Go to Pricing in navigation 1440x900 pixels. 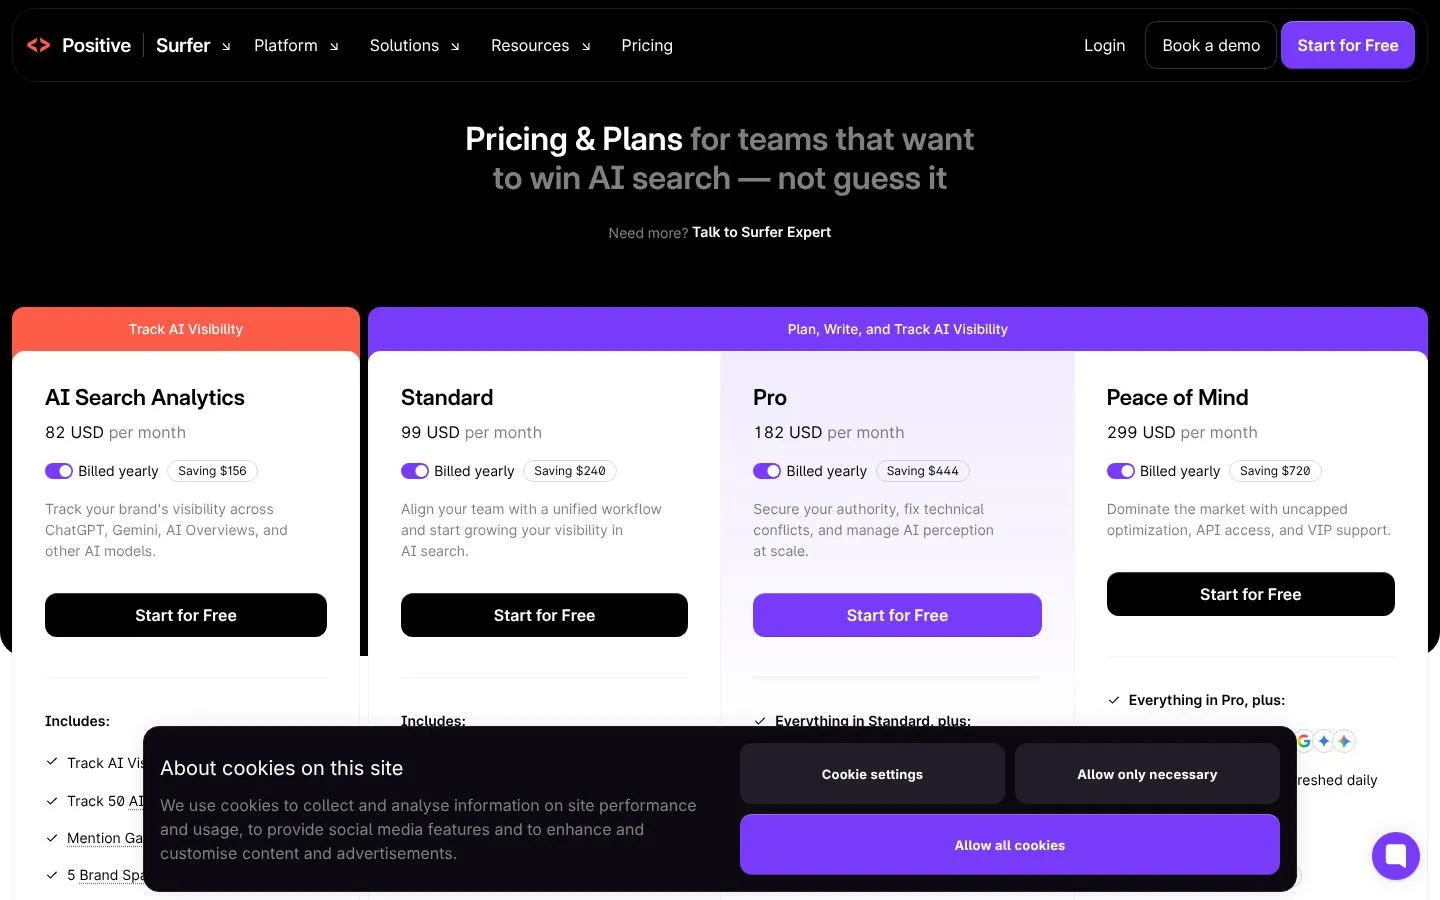pos(647,46)
